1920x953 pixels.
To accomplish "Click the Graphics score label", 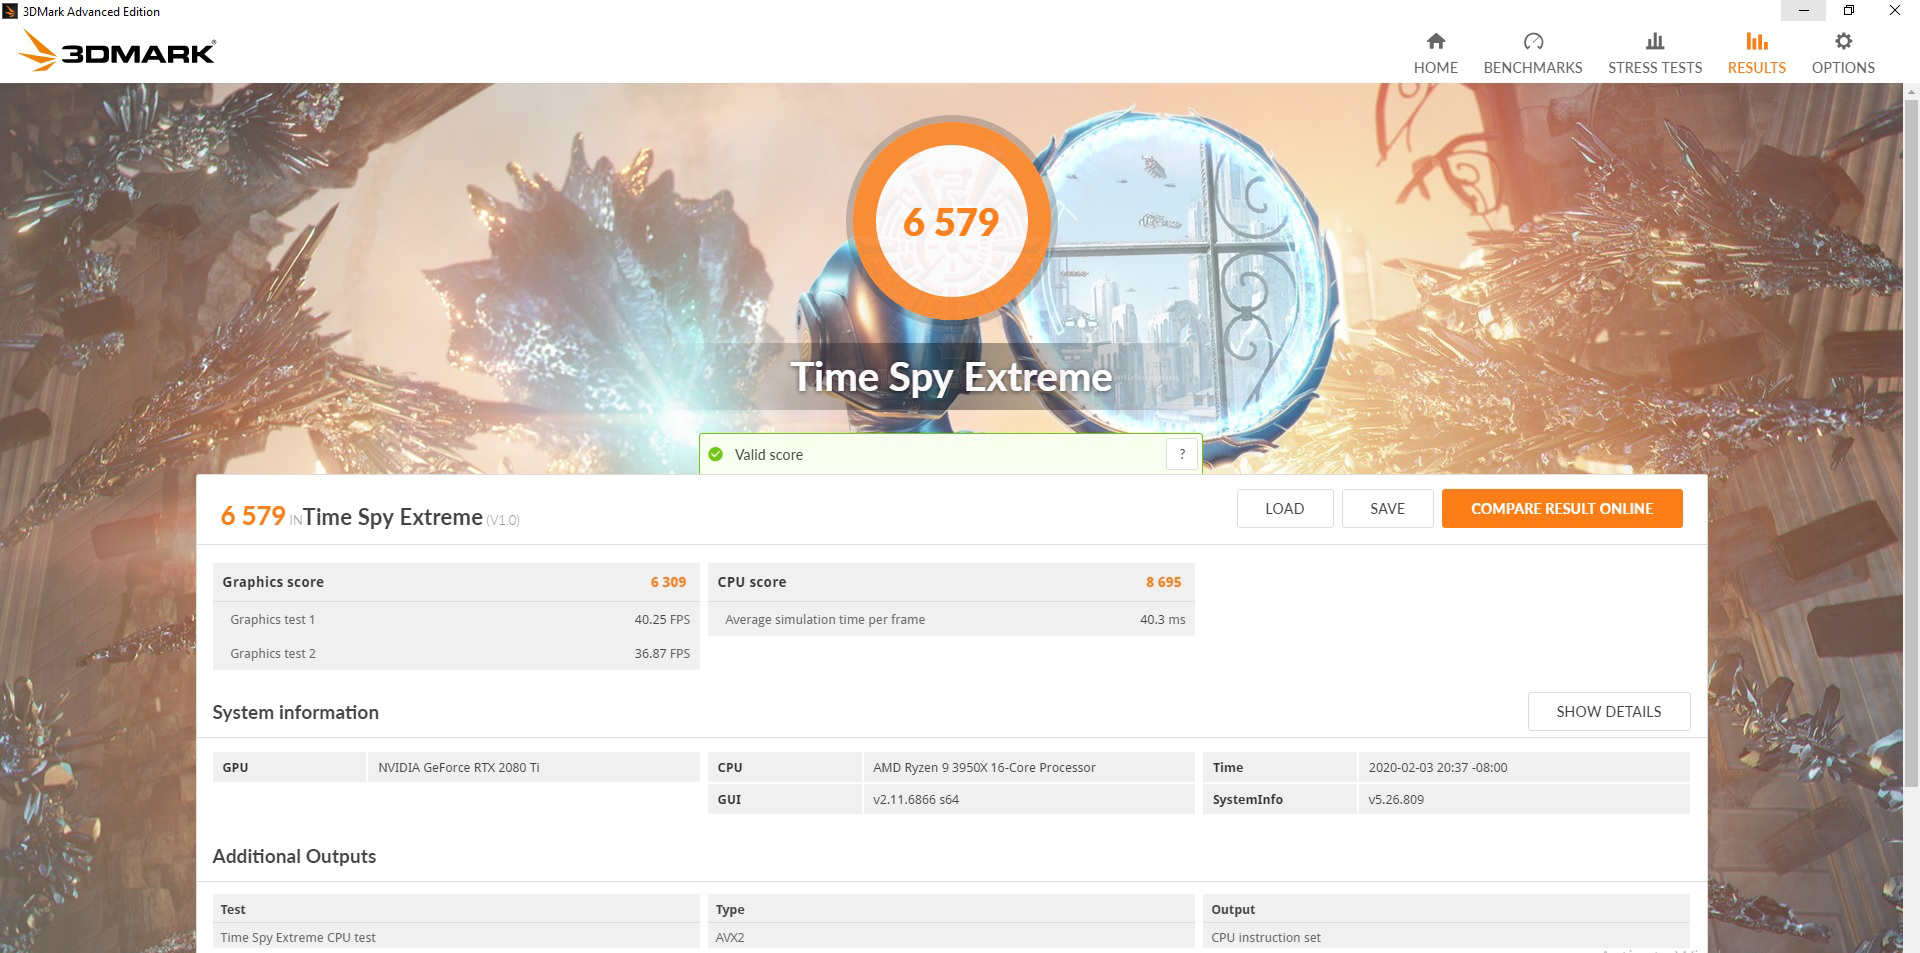I will click(x=273, y=582).
